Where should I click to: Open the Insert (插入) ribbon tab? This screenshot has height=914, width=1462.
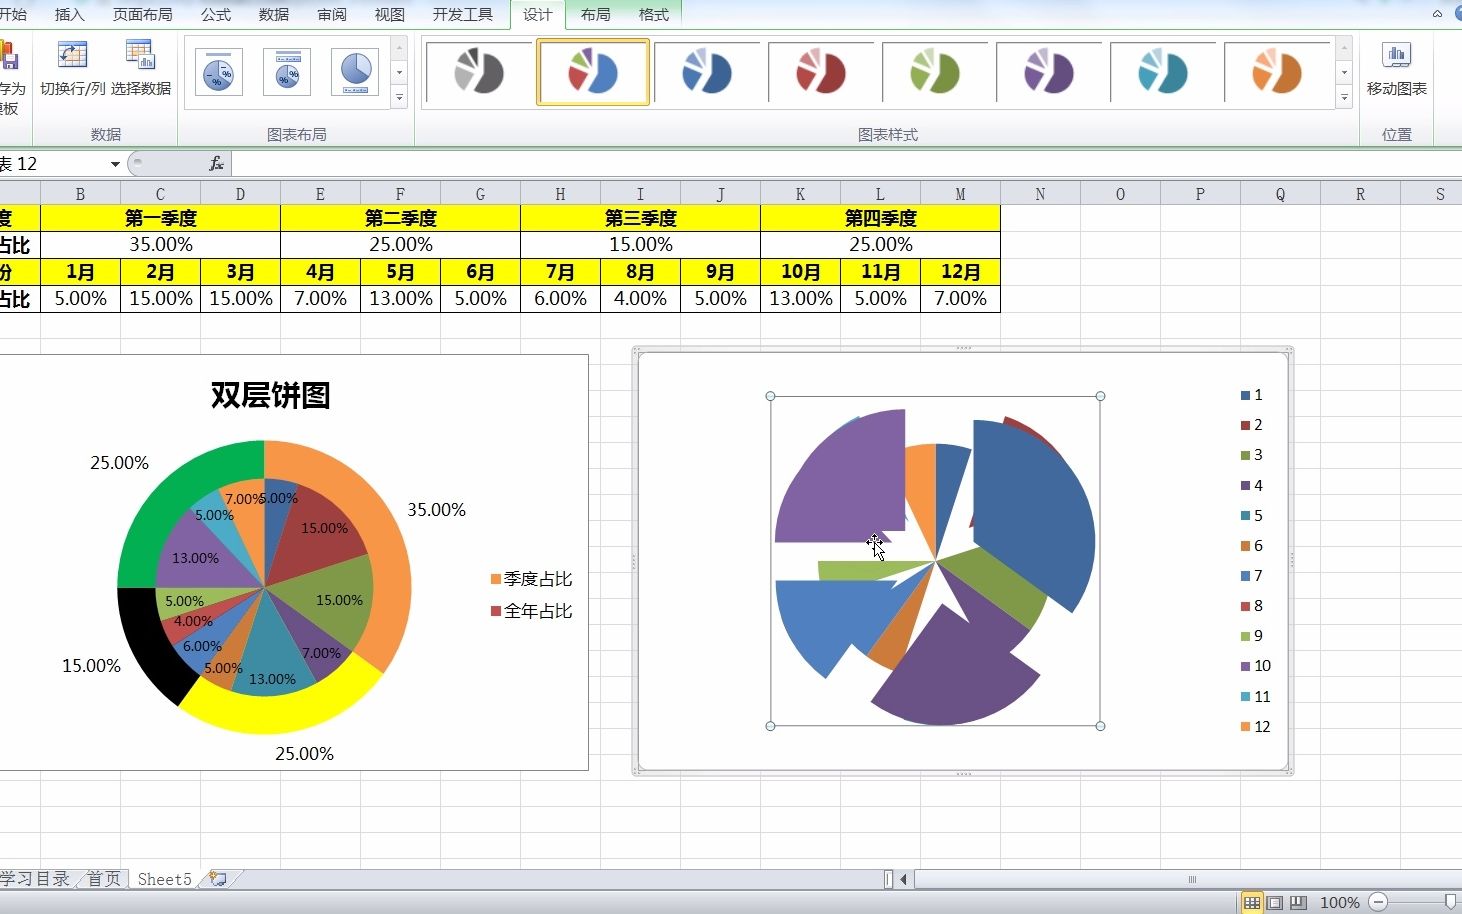click(x=69, y=14)
